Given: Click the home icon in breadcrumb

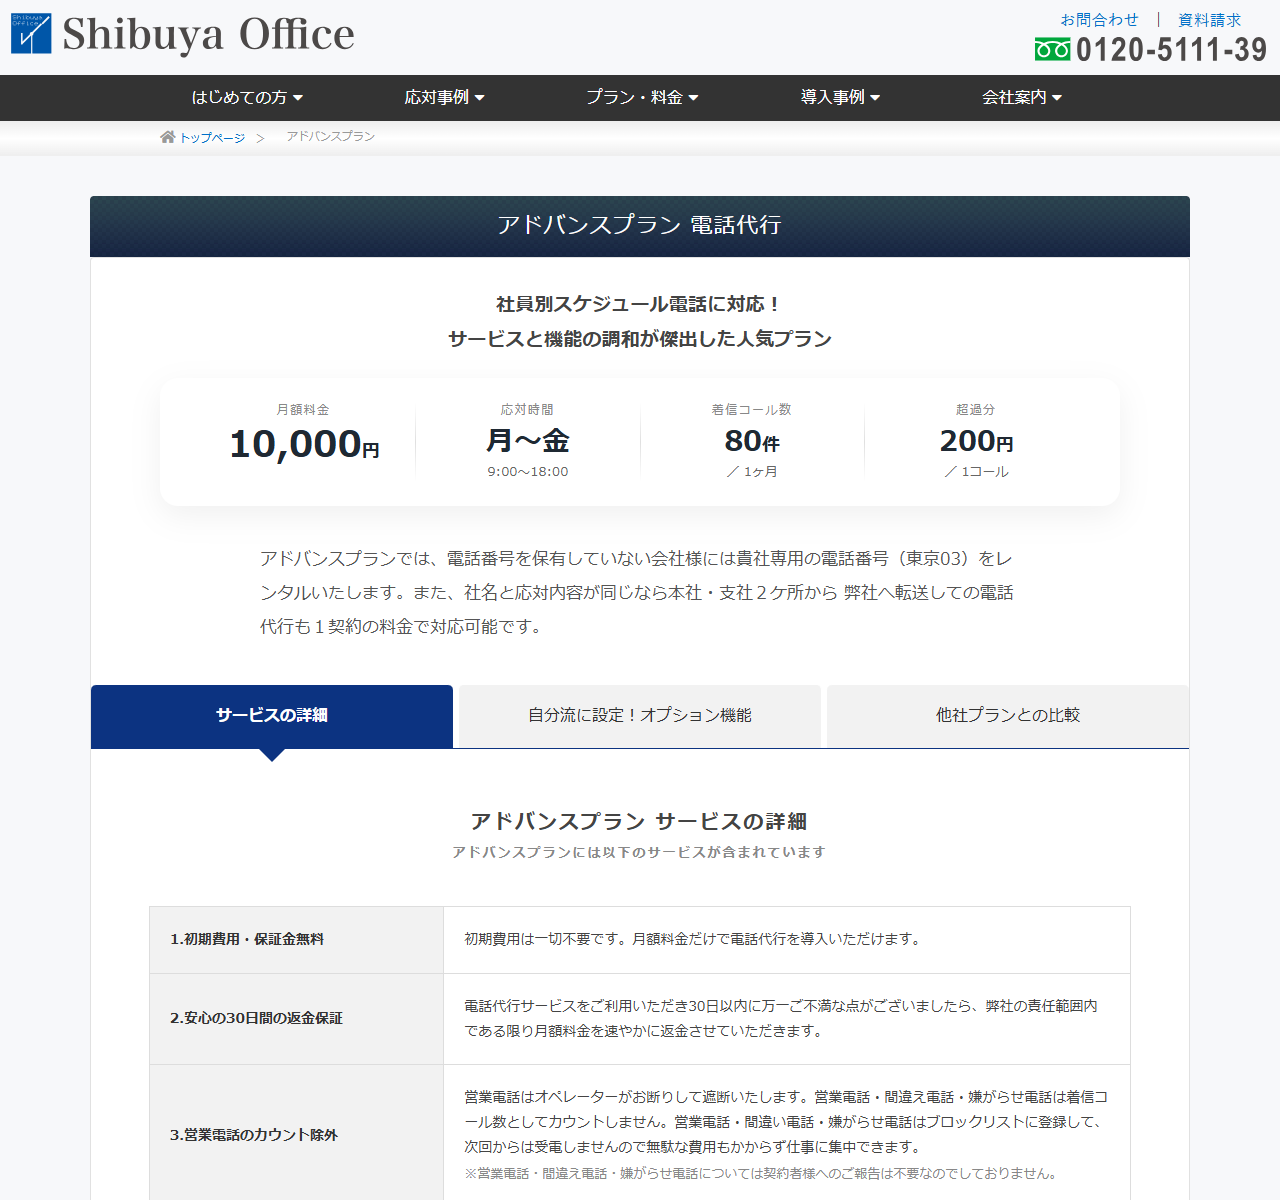Looking at the screenshot, I should 168,137.
